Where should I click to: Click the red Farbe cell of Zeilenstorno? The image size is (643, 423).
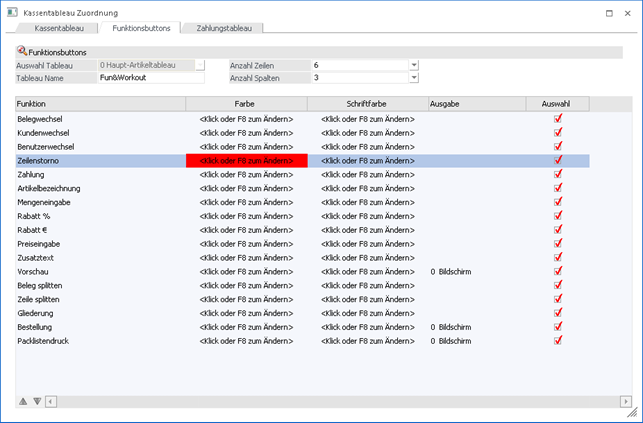pyautogui.click(x=246, y=160)
